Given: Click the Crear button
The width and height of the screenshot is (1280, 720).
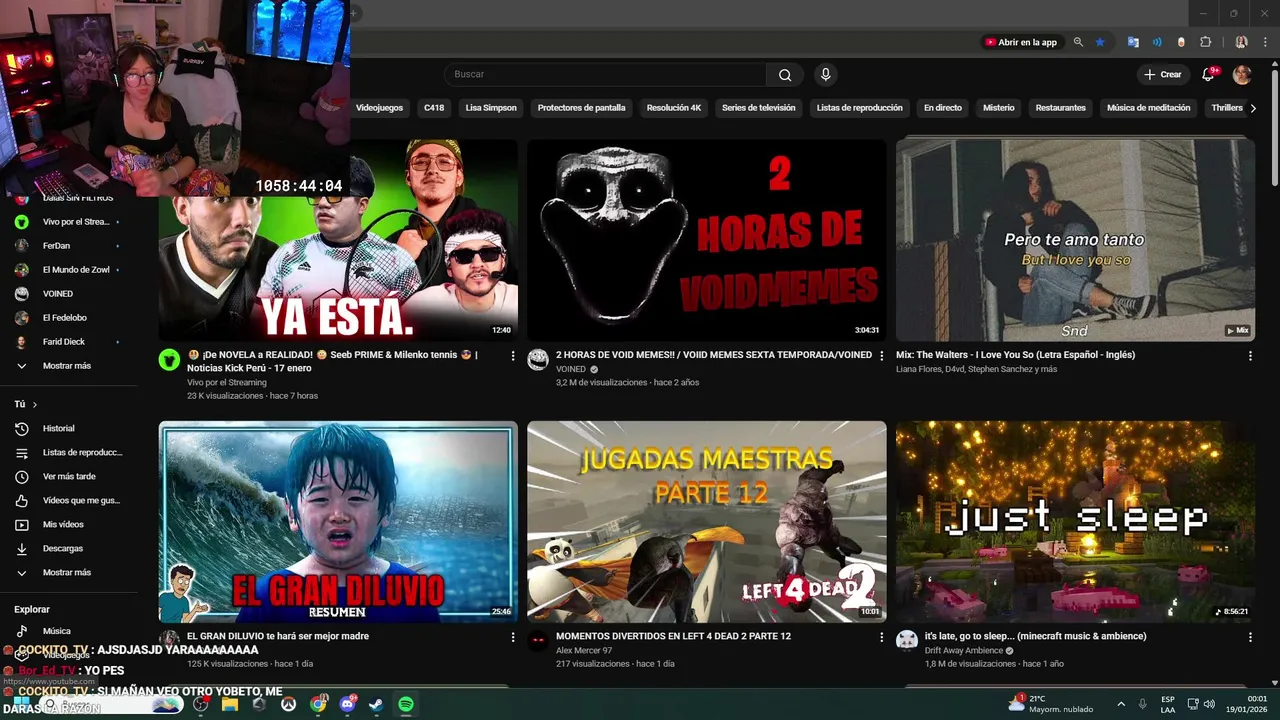Looking at the screenshot, I should tap(1163, 74).
